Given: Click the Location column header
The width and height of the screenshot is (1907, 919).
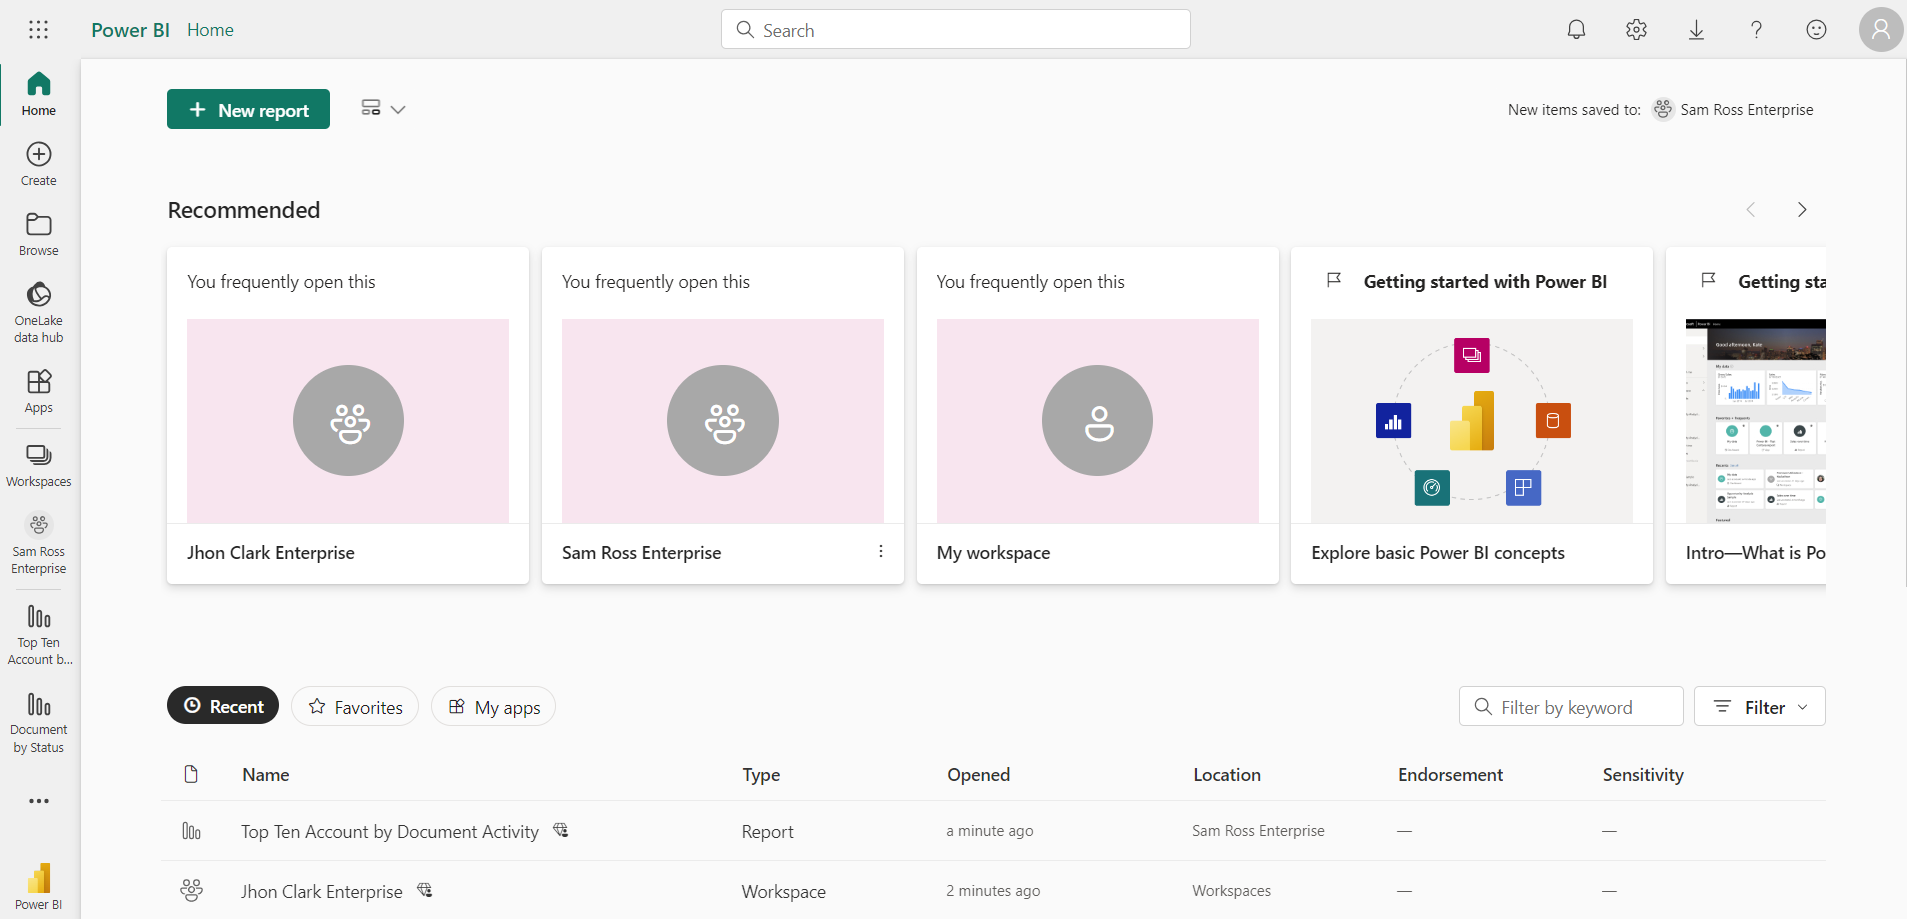Looking at the screenshot, I should [x=1227, y=775].
